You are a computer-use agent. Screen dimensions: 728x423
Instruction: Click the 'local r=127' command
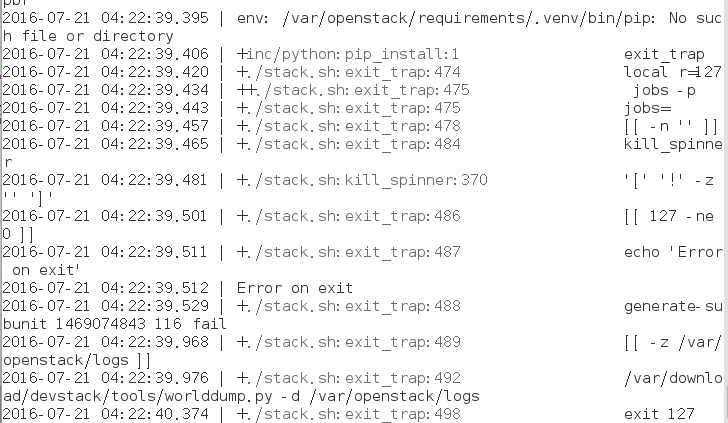pos(671,72)
